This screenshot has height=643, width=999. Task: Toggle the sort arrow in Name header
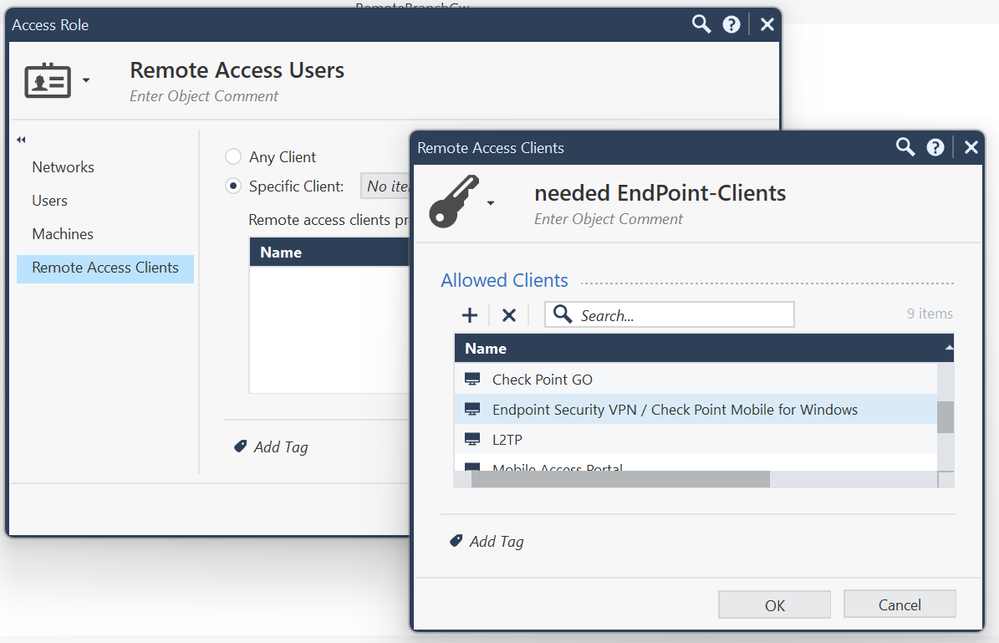[x=949, y=348]
